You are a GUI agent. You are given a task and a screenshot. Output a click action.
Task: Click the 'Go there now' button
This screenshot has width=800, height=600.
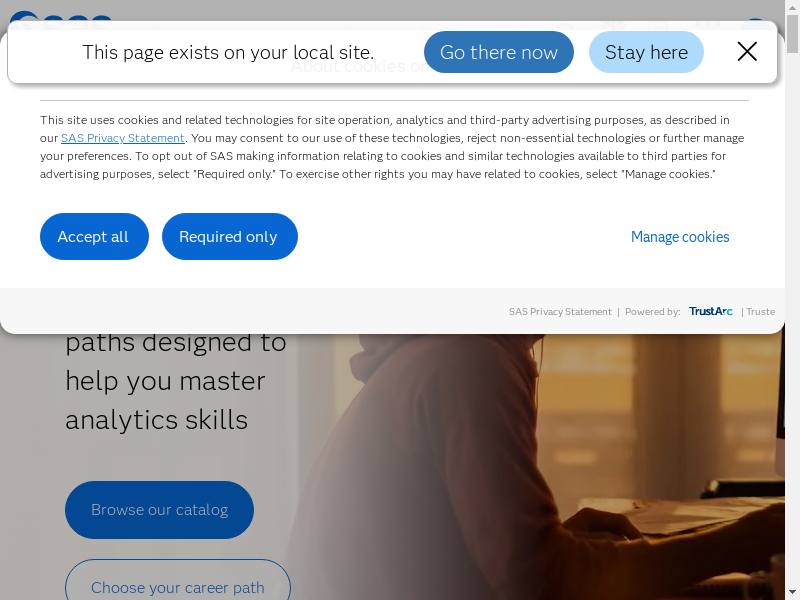coord(499,52)
